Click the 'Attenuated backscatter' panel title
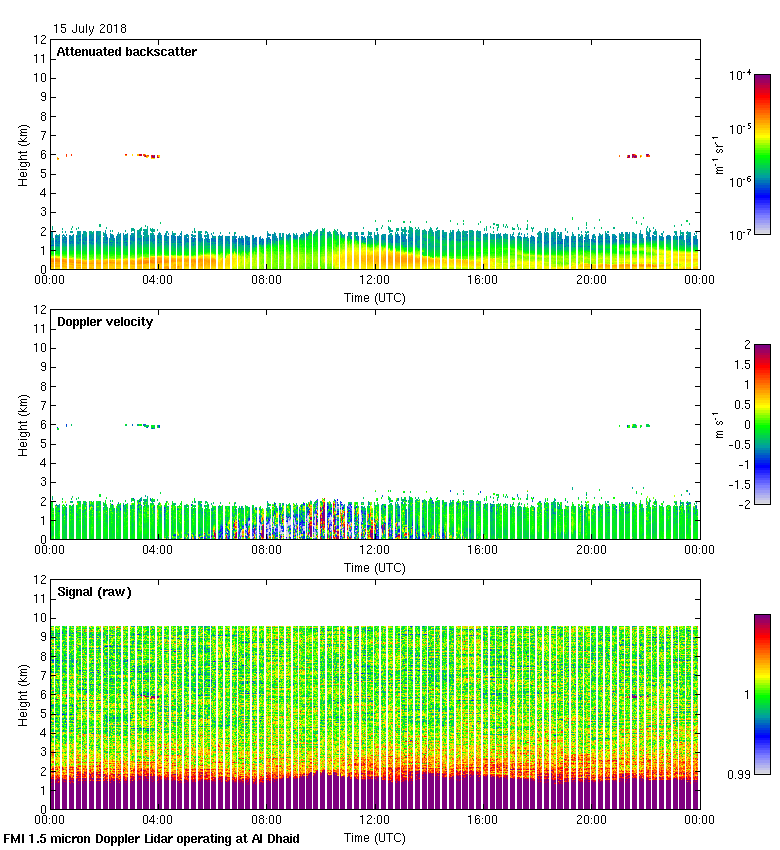780x850 pixels. click(127, 52)
